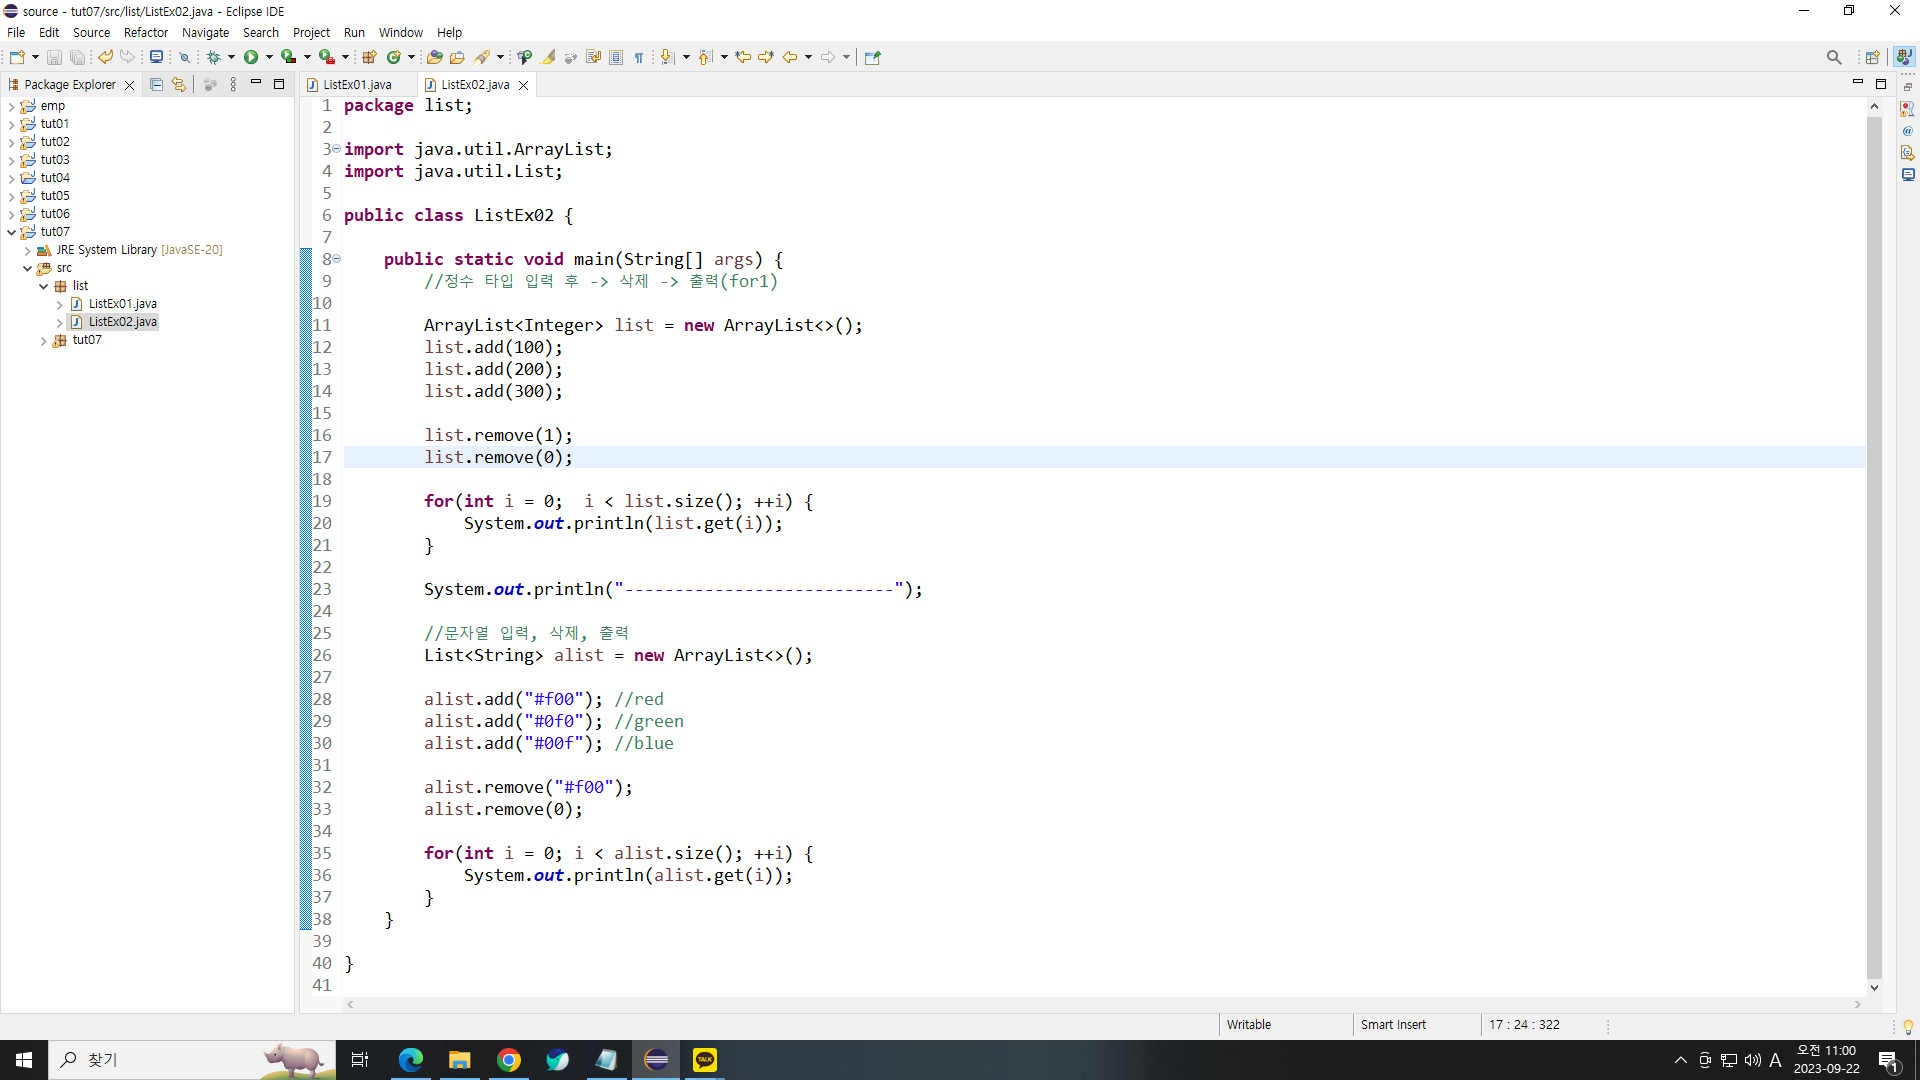
Task: Toggle Show Whitespace Characters pilcrow button
Action: [x=639, y=57]
